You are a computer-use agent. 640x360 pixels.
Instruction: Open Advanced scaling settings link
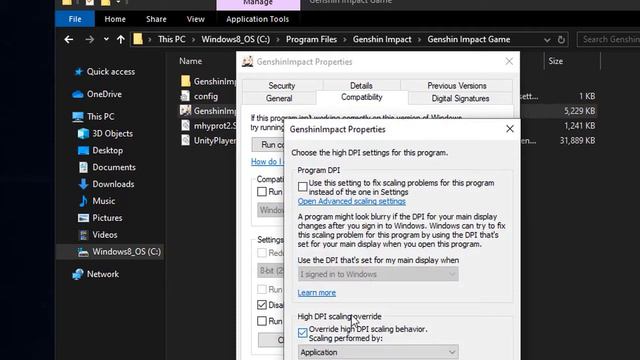[351, 202]
